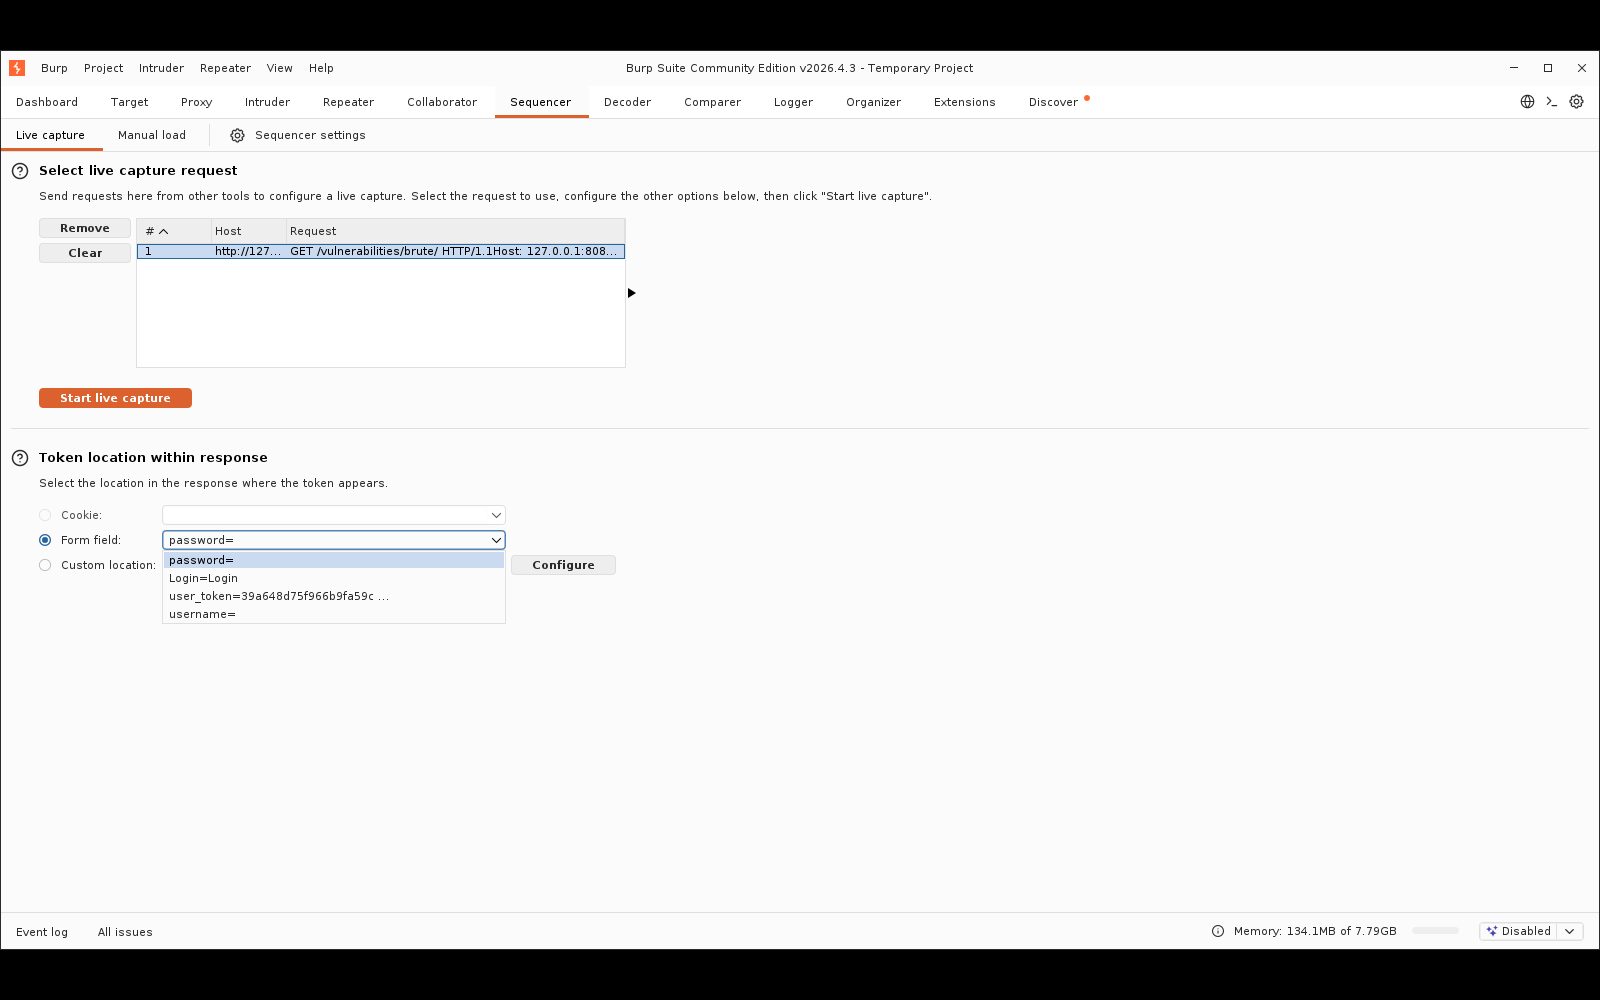Switch to the Decoder tab
This screenshot has height=1000, width=1600.
627,102
